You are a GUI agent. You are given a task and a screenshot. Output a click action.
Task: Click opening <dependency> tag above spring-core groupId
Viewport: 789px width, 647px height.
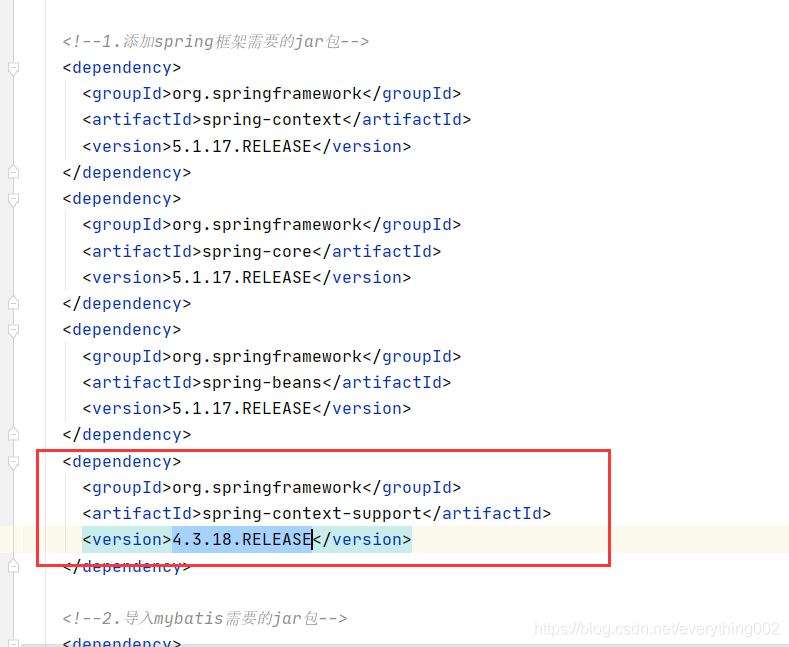coord(122,199)
